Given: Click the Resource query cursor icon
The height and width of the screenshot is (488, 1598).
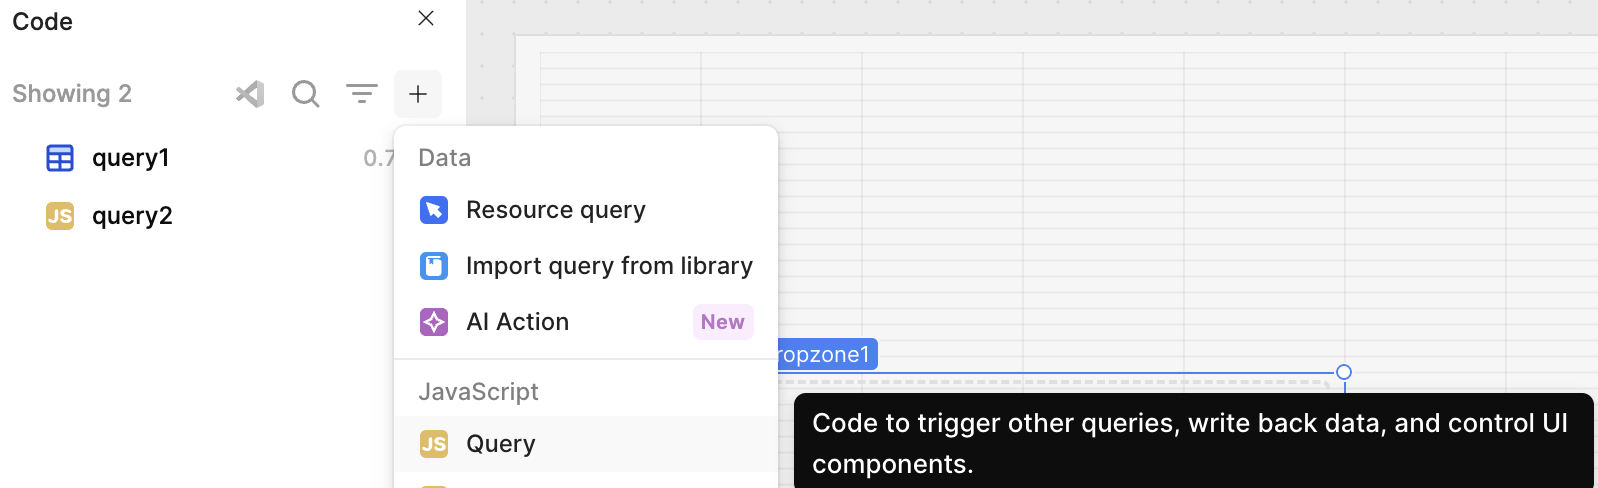Looking at the screenshot, I should tap(434, 210).
